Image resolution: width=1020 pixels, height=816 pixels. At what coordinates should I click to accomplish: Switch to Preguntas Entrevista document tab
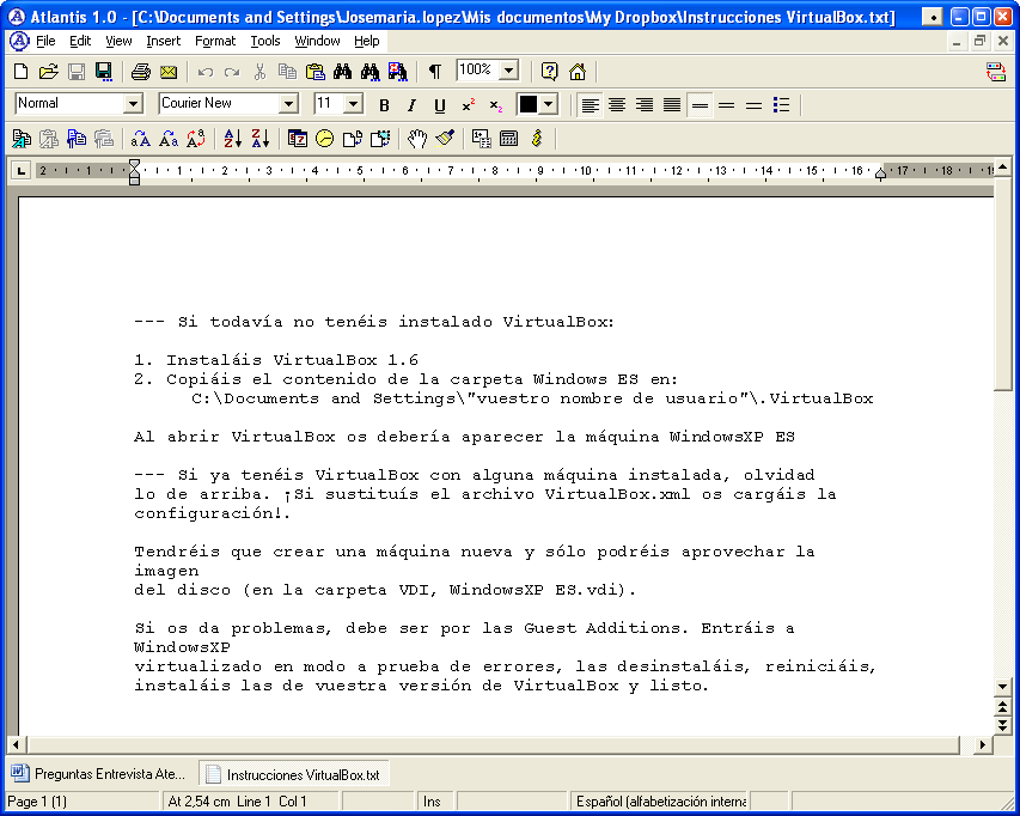(99, 774)
